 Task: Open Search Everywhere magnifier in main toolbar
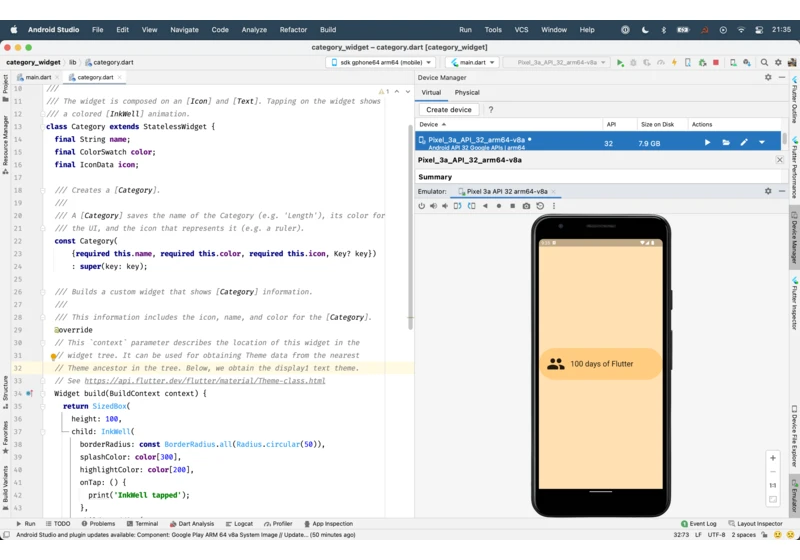pos(764,62)
